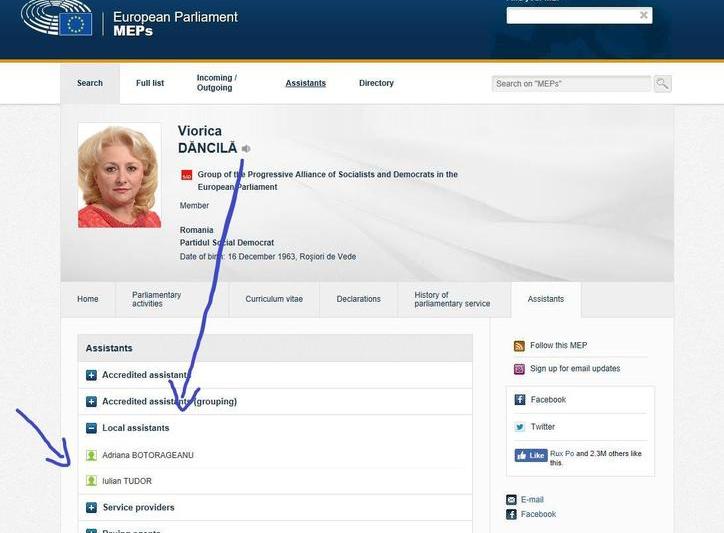Click Iulian TUDOR person icon
The image size is (724, 533).
91,481
